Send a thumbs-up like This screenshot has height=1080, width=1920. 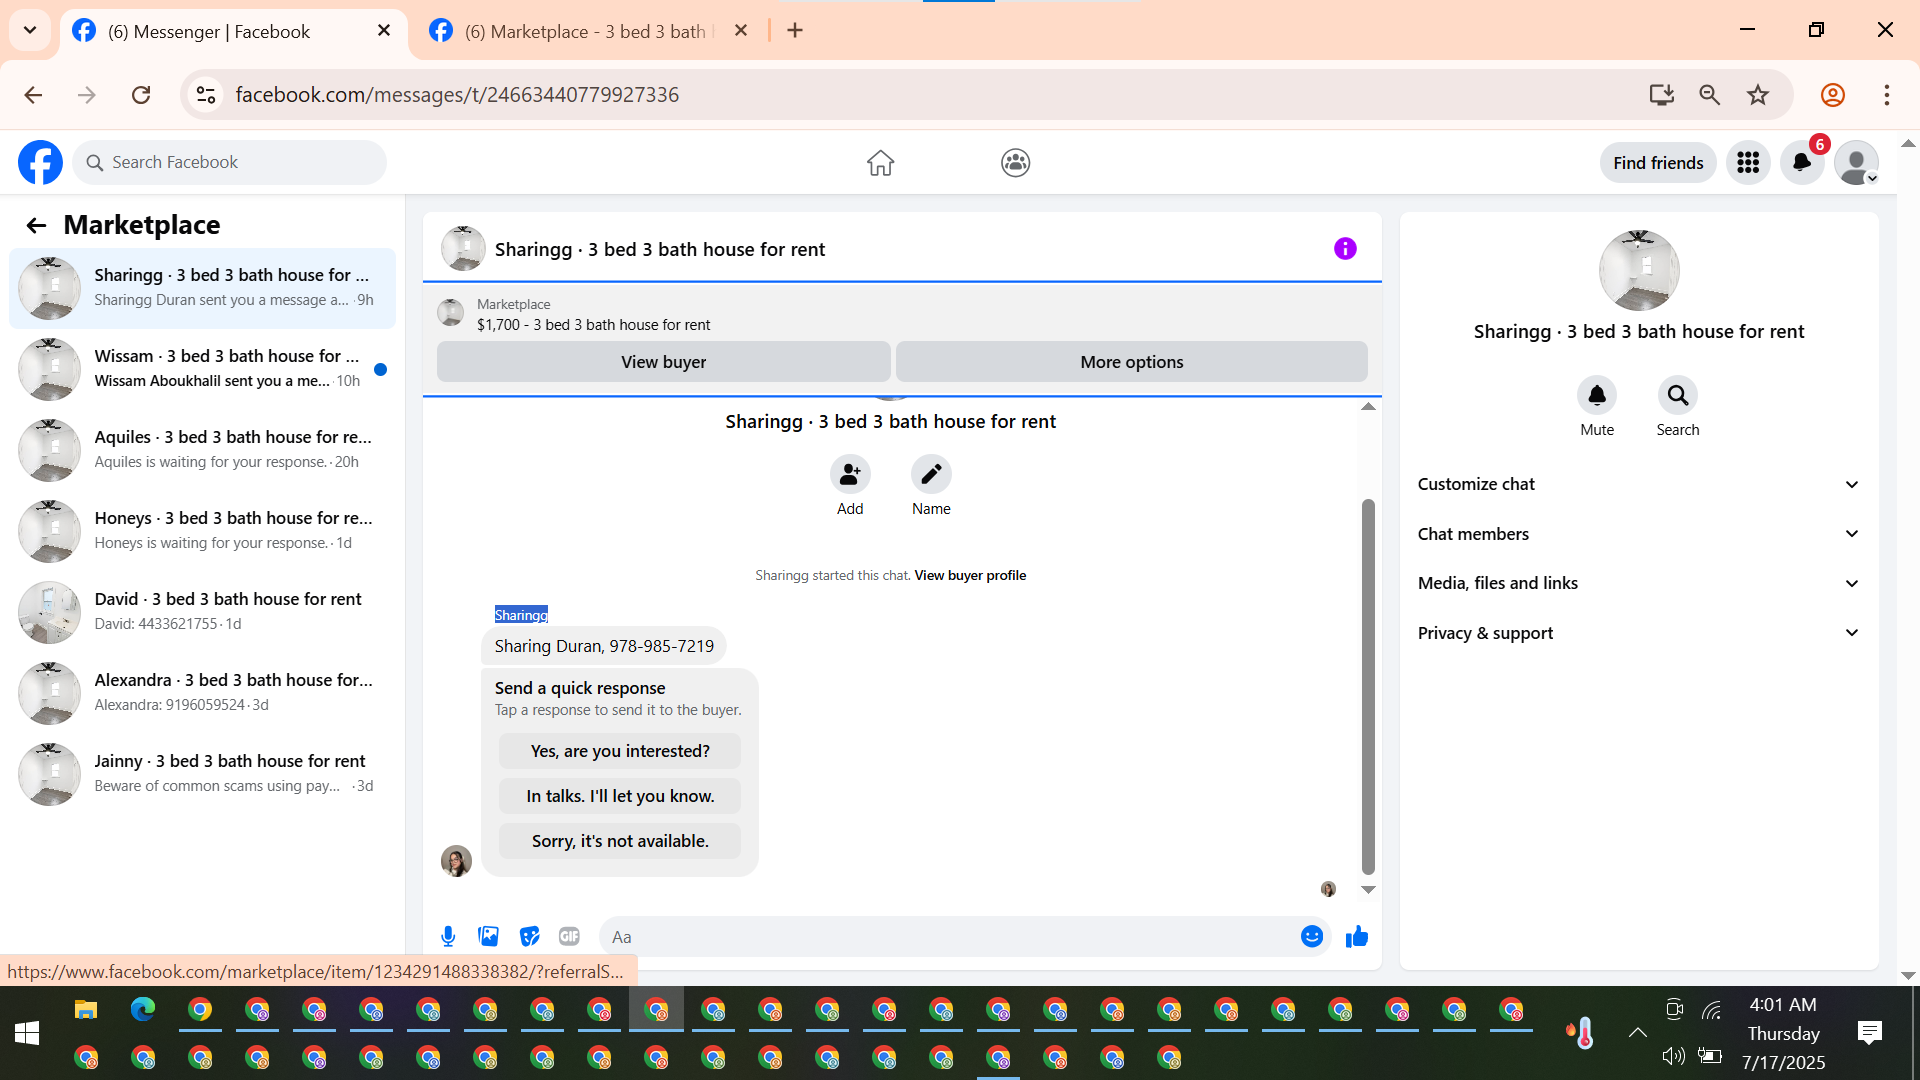tap(1356, 936)
